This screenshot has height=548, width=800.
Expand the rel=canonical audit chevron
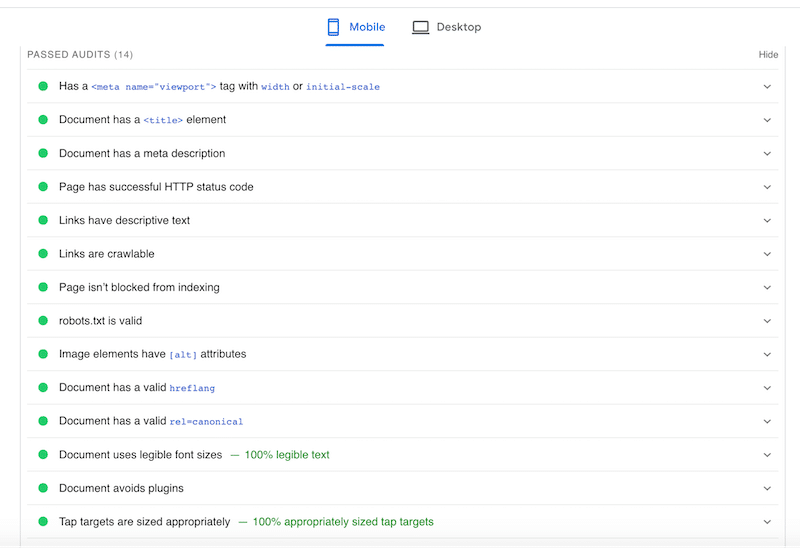767,421
